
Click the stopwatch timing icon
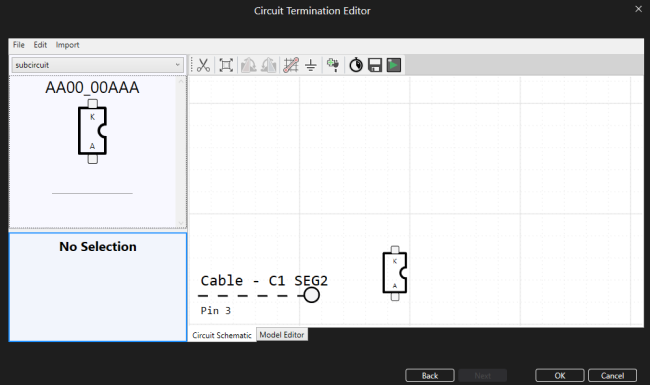point(356,65)
